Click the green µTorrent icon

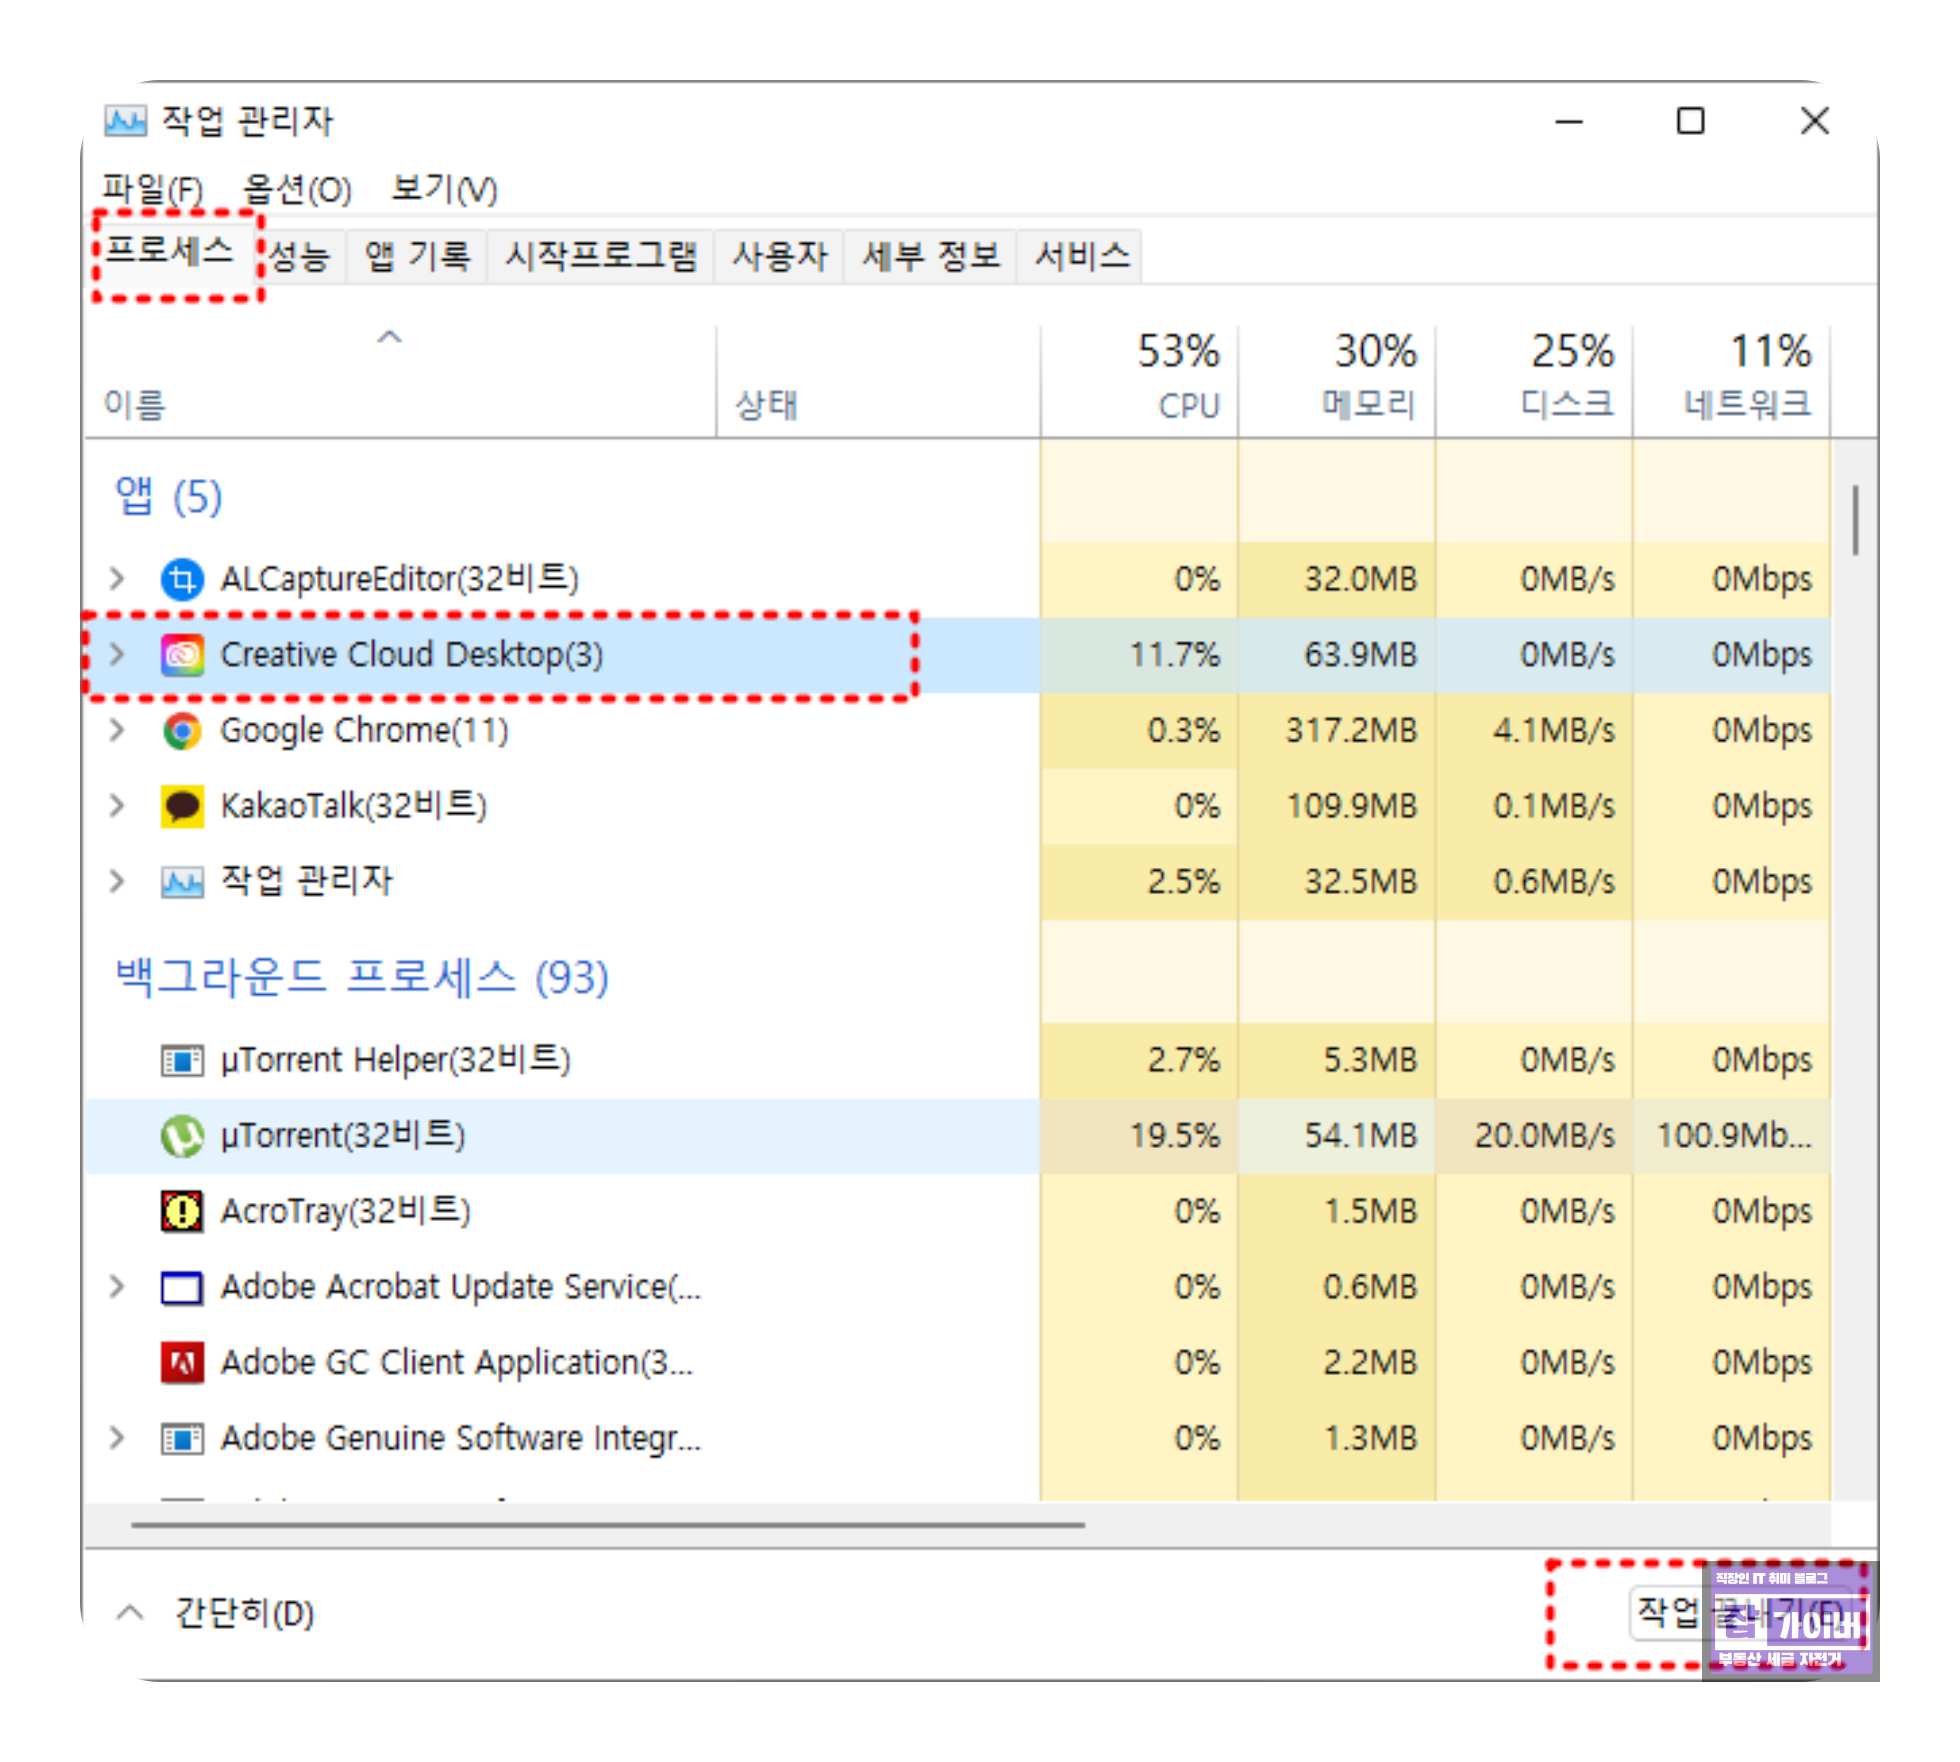[x=182, y=1136]
